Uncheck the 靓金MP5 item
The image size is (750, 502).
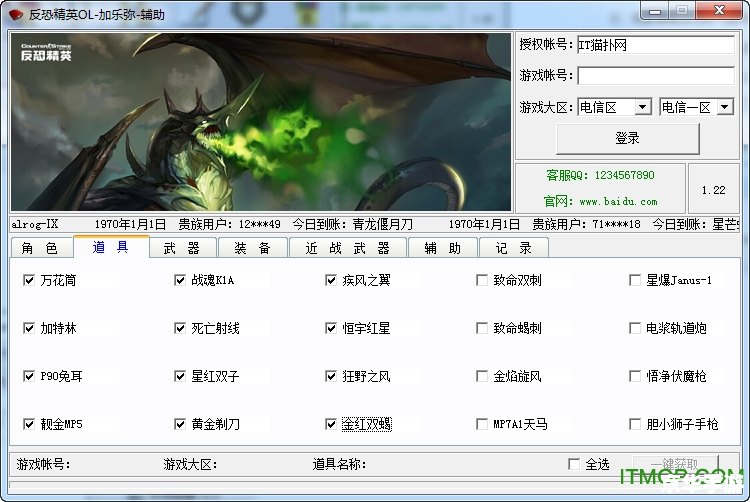pos(29,424)
